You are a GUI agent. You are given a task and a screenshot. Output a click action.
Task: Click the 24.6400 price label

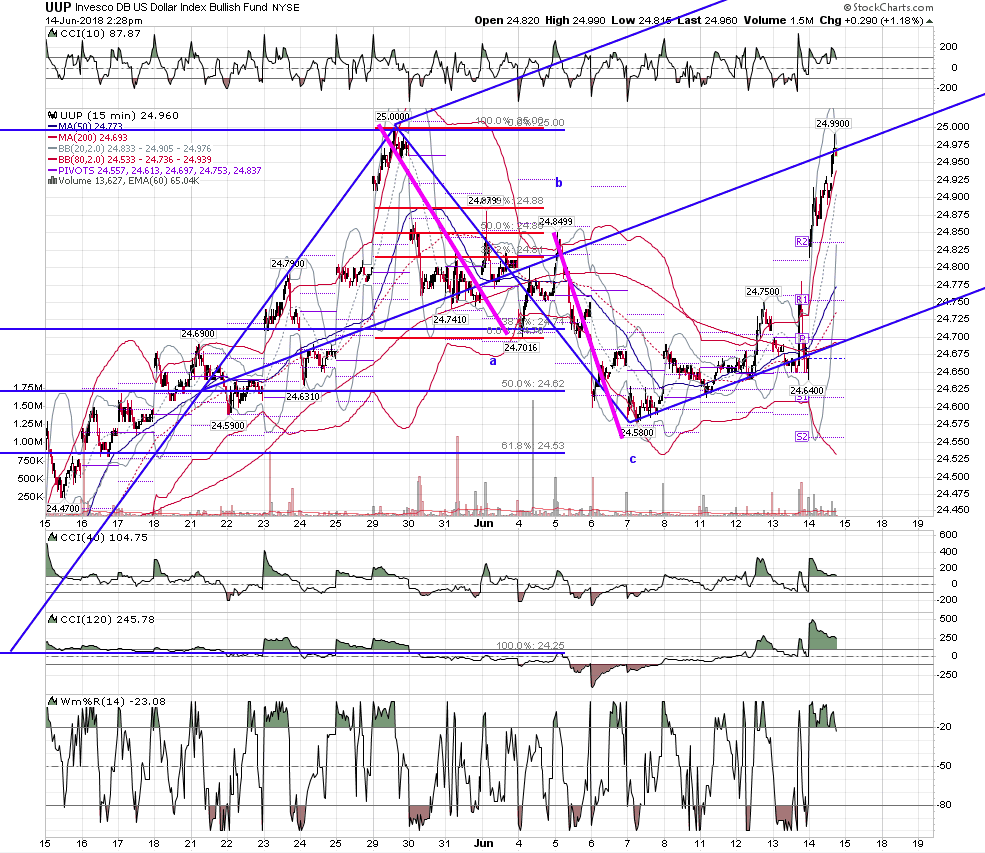pos(807,391)
